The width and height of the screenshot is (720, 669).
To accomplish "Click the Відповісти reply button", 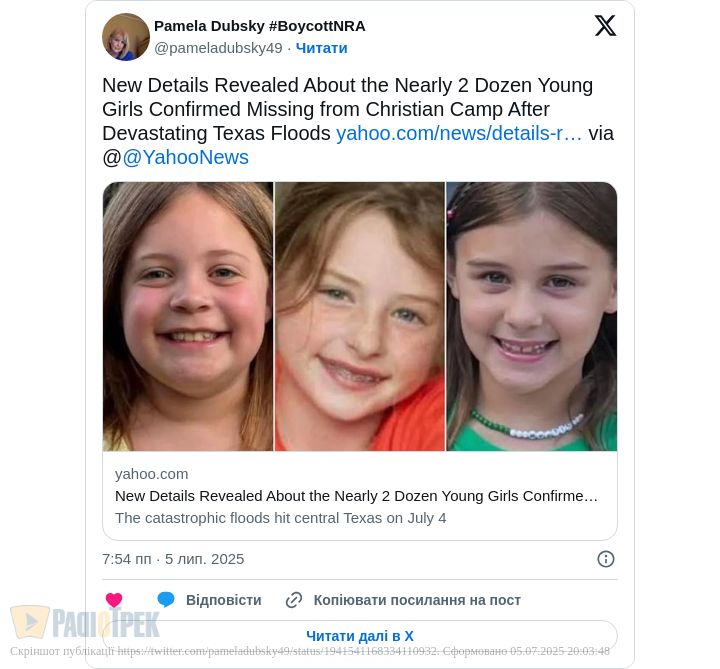I will tap(223, 600).
